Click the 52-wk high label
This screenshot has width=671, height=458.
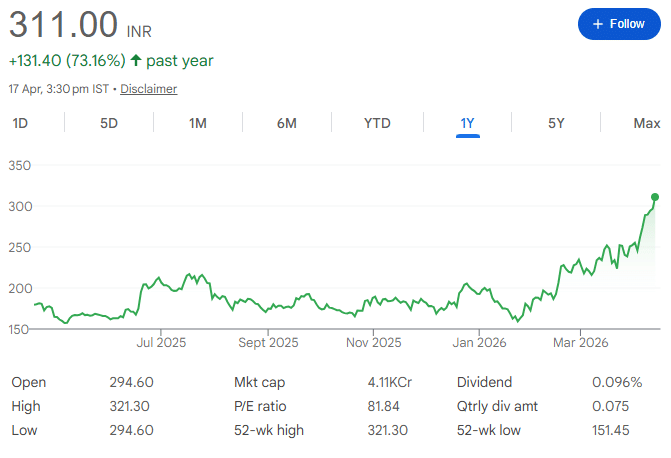(269, 430)
